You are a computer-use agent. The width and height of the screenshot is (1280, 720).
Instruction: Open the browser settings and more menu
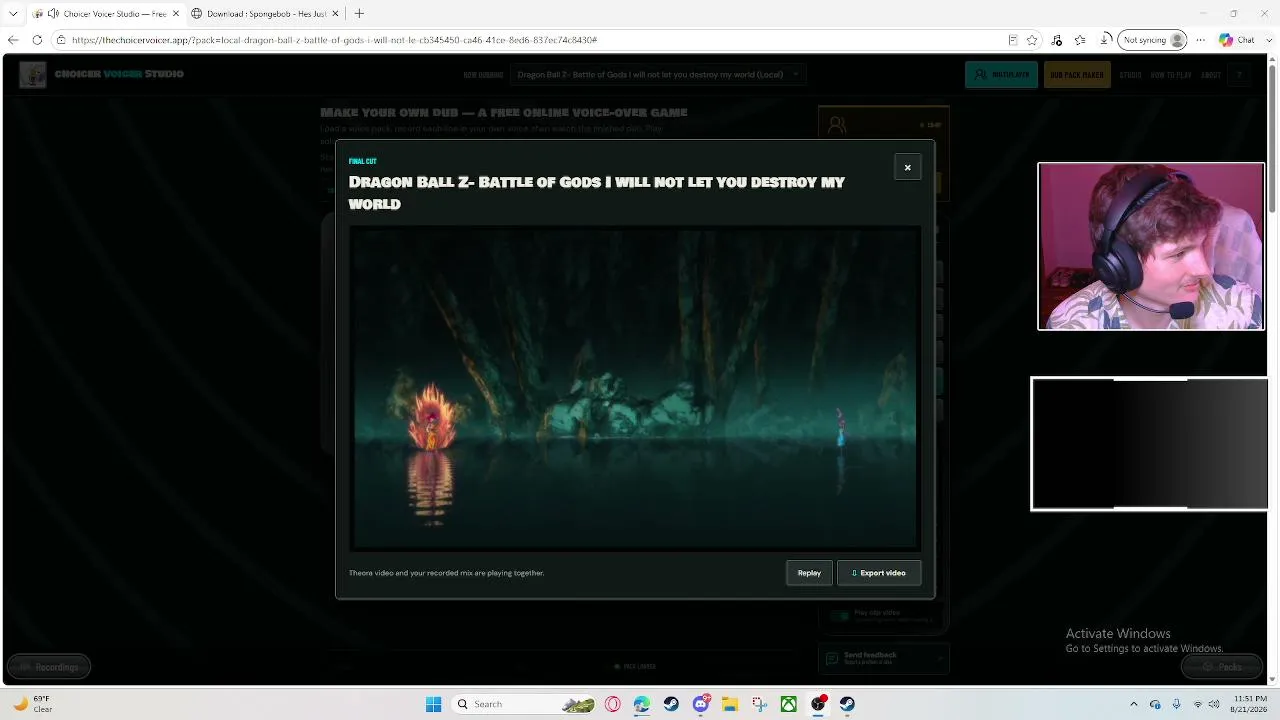(1201, 40)
